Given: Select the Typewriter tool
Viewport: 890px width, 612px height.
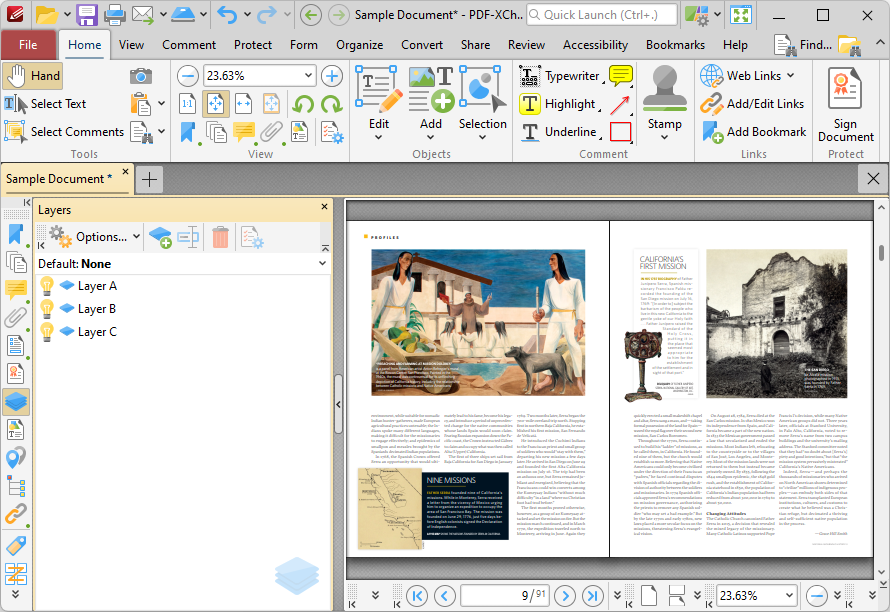Looking at the screenshot, I should [x=560, y=76].
